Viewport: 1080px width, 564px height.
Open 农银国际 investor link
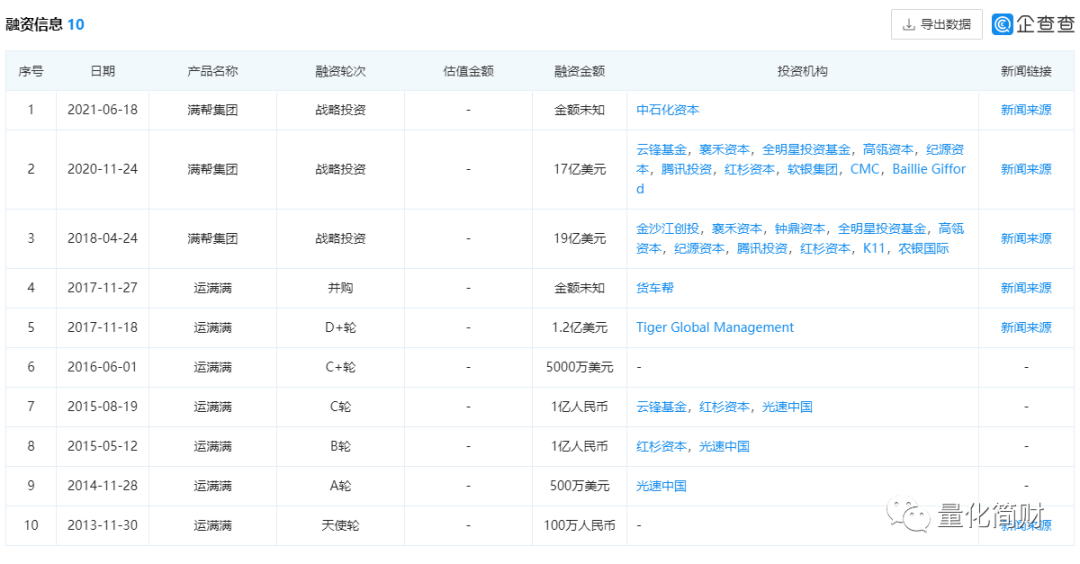click(923, 248)
